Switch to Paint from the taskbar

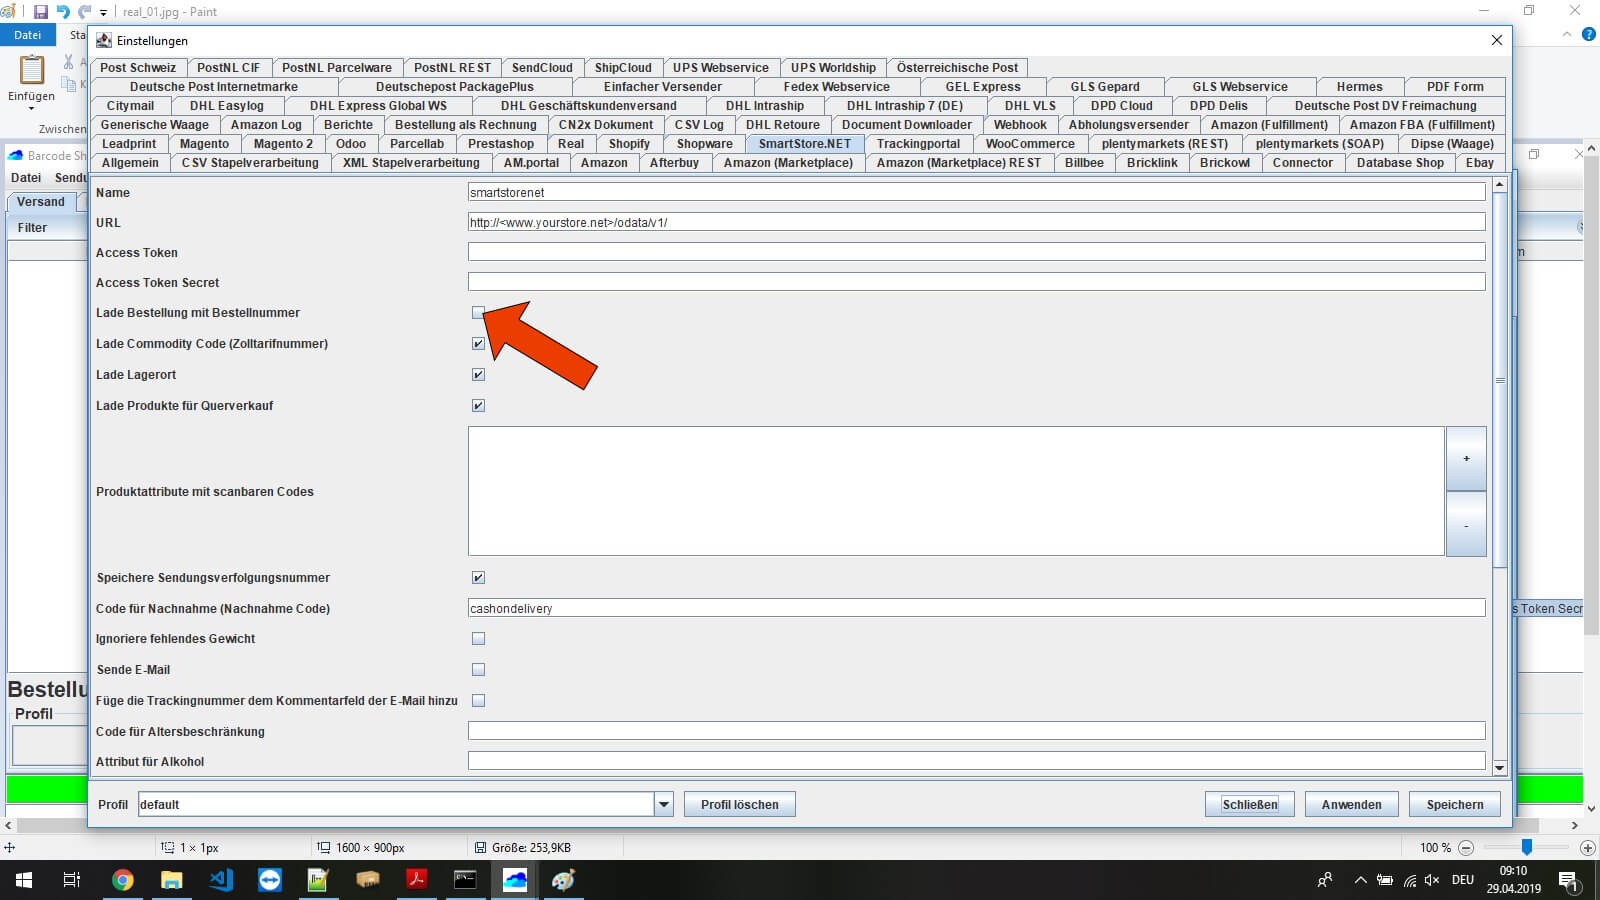tap(563, 880)
